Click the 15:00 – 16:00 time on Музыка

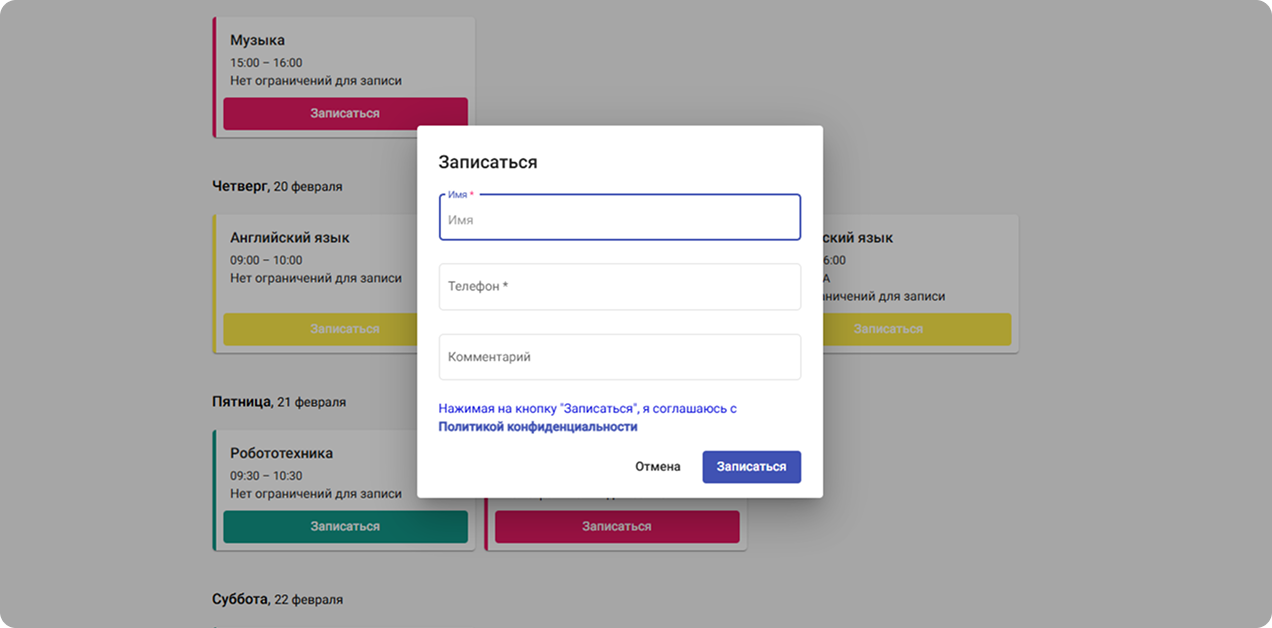point(266,62)
